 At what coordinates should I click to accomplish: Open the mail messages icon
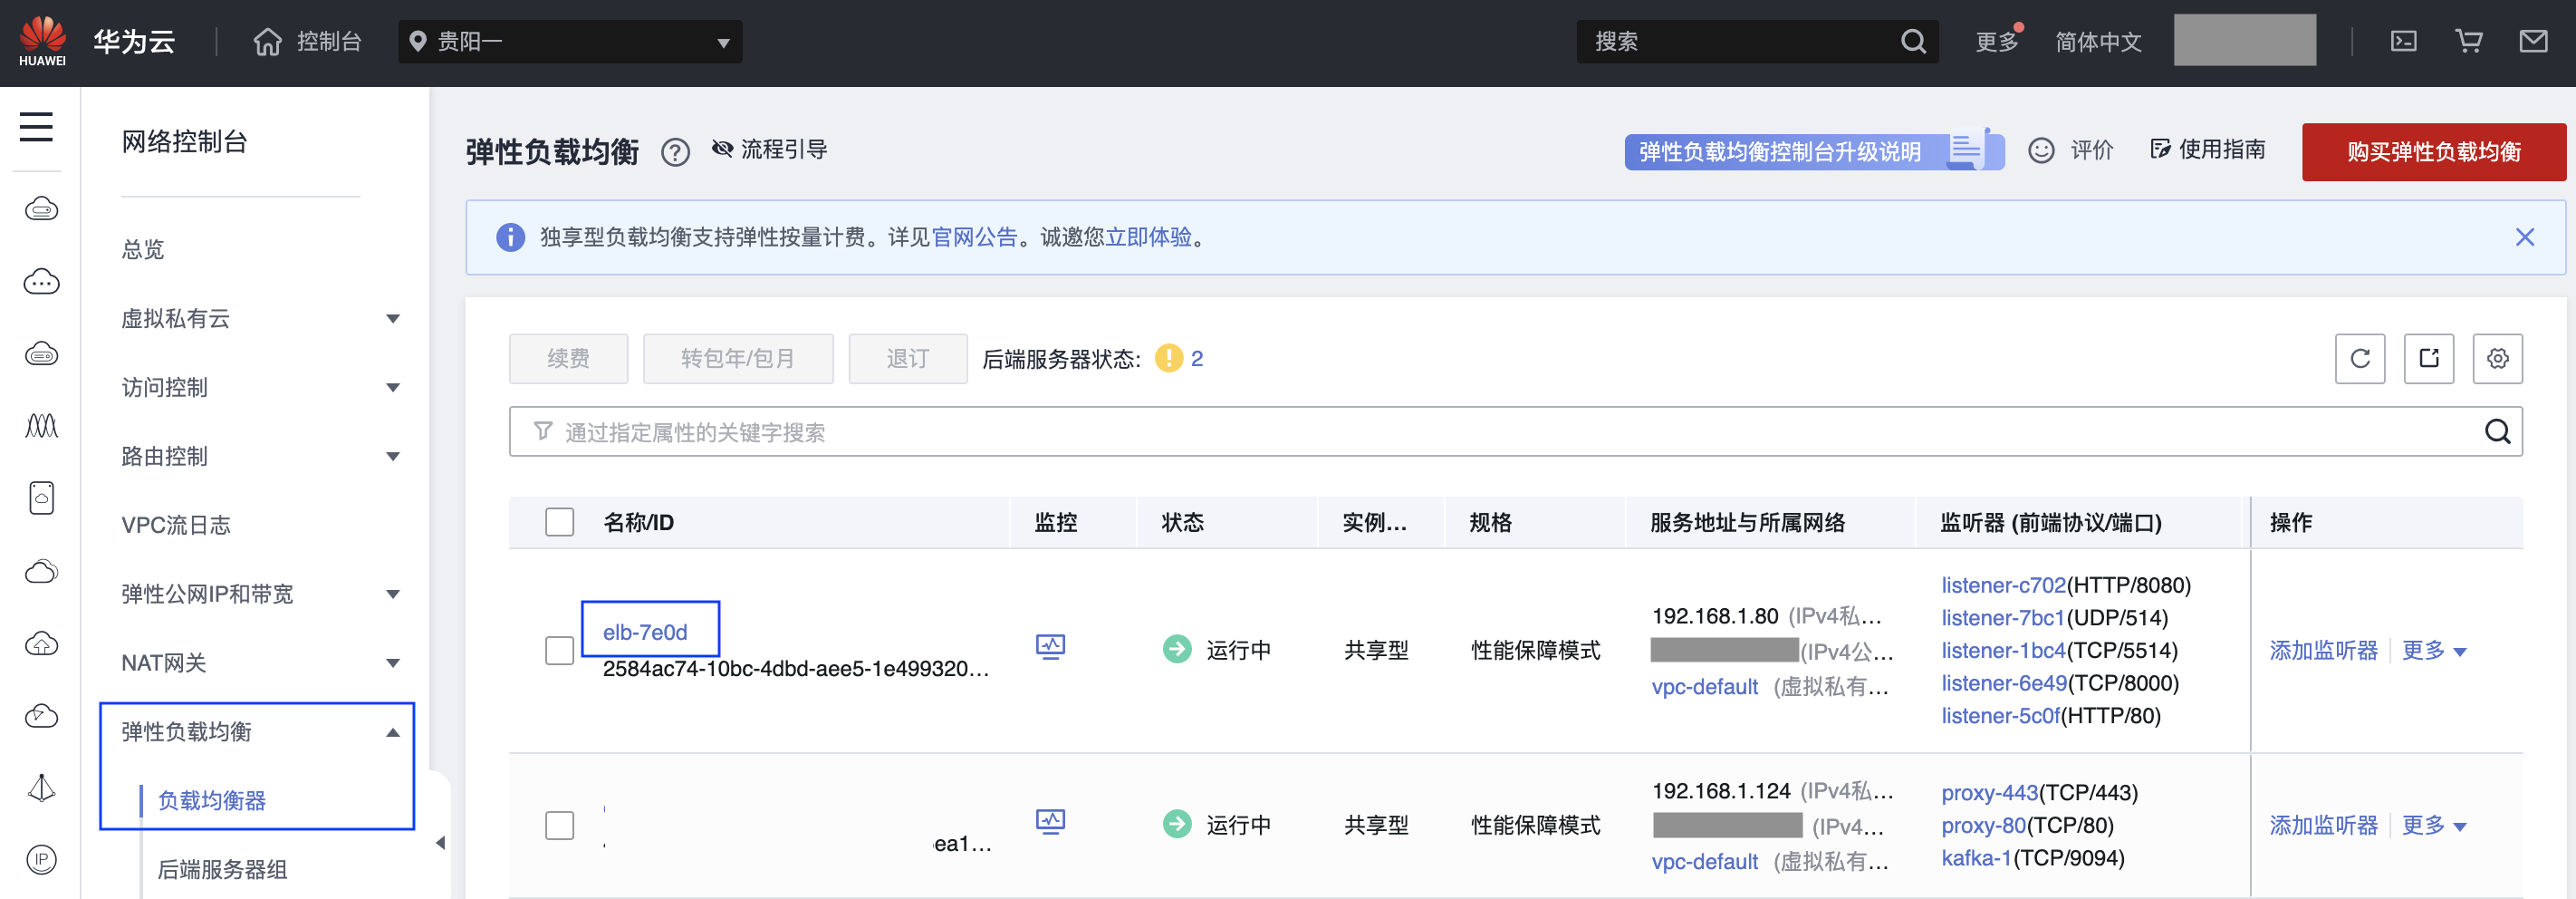tap(2533, 42)
